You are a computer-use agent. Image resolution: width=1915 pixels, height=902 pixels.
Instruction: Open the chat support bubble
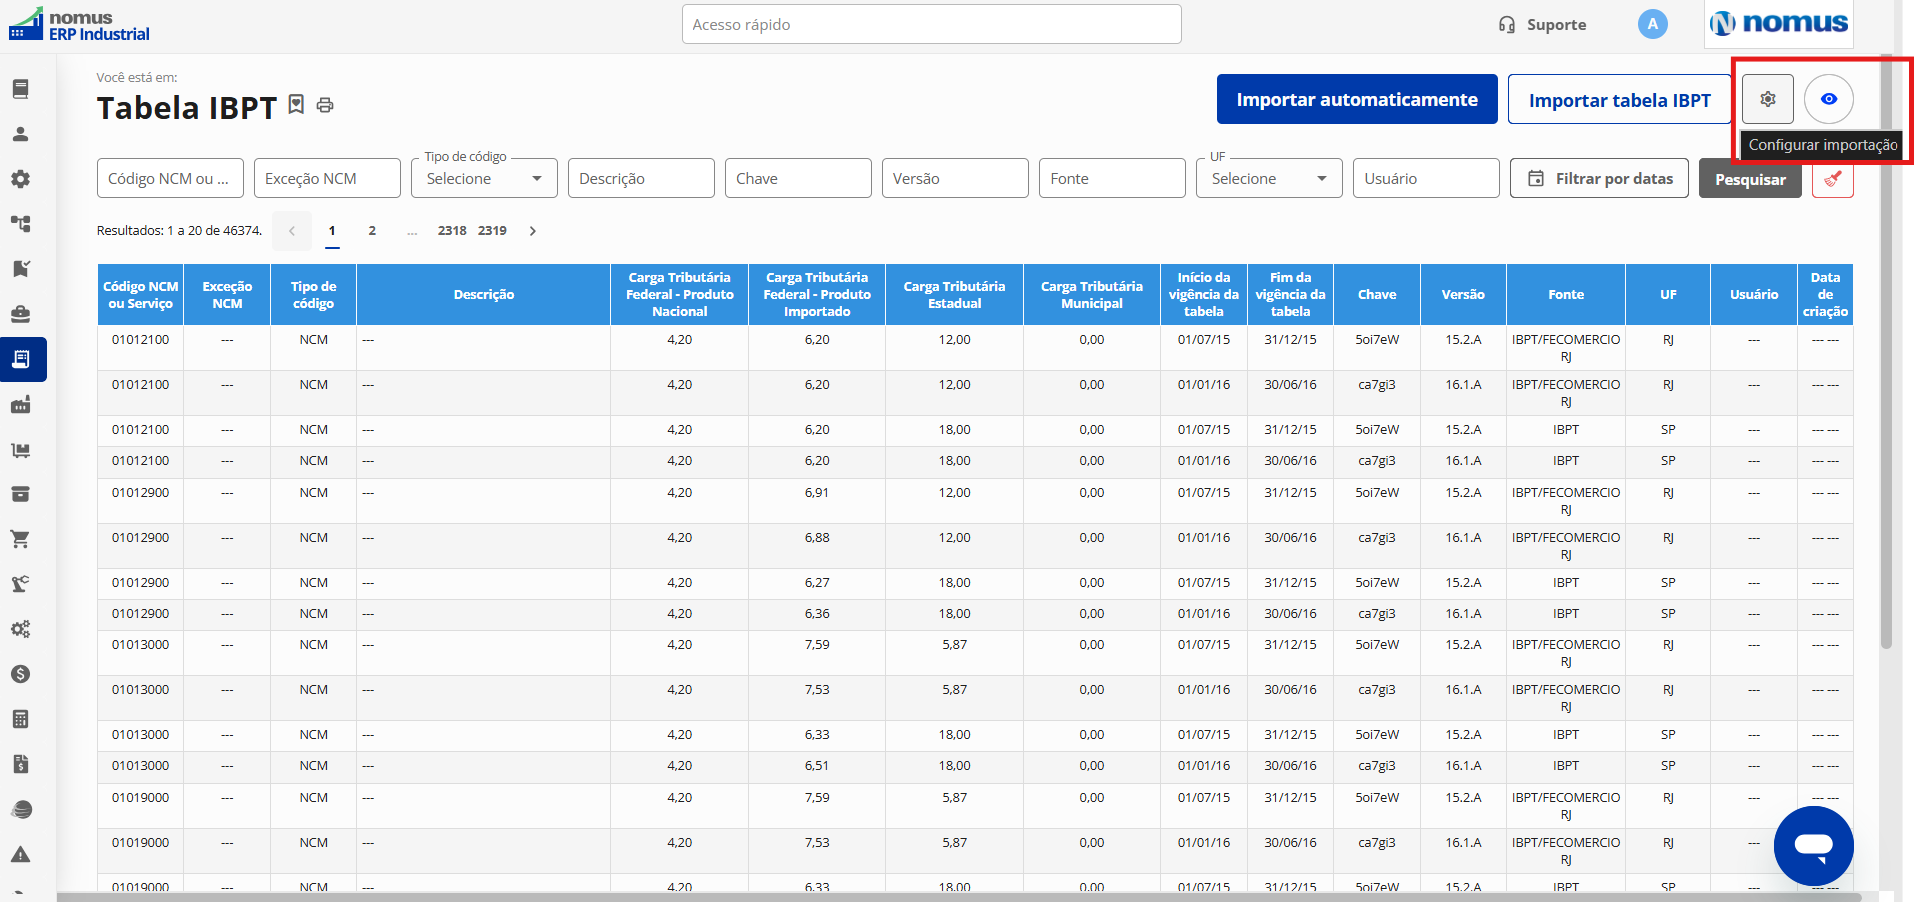tap(1813, 845)
